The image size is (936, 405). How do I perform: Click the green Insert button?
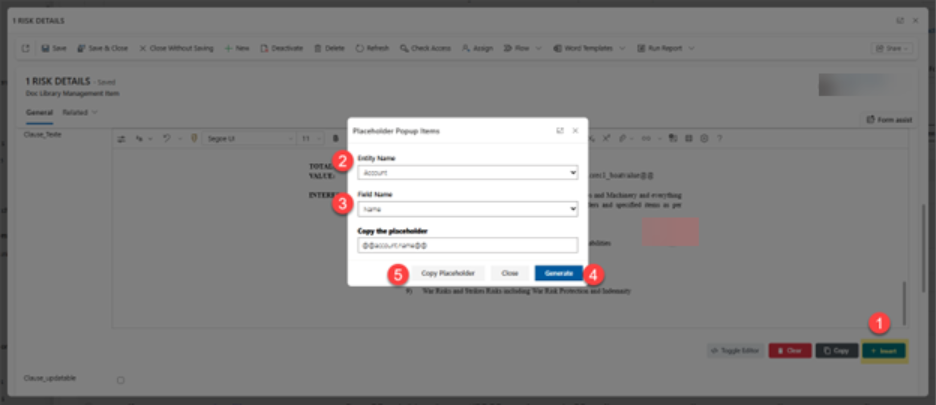884,351
